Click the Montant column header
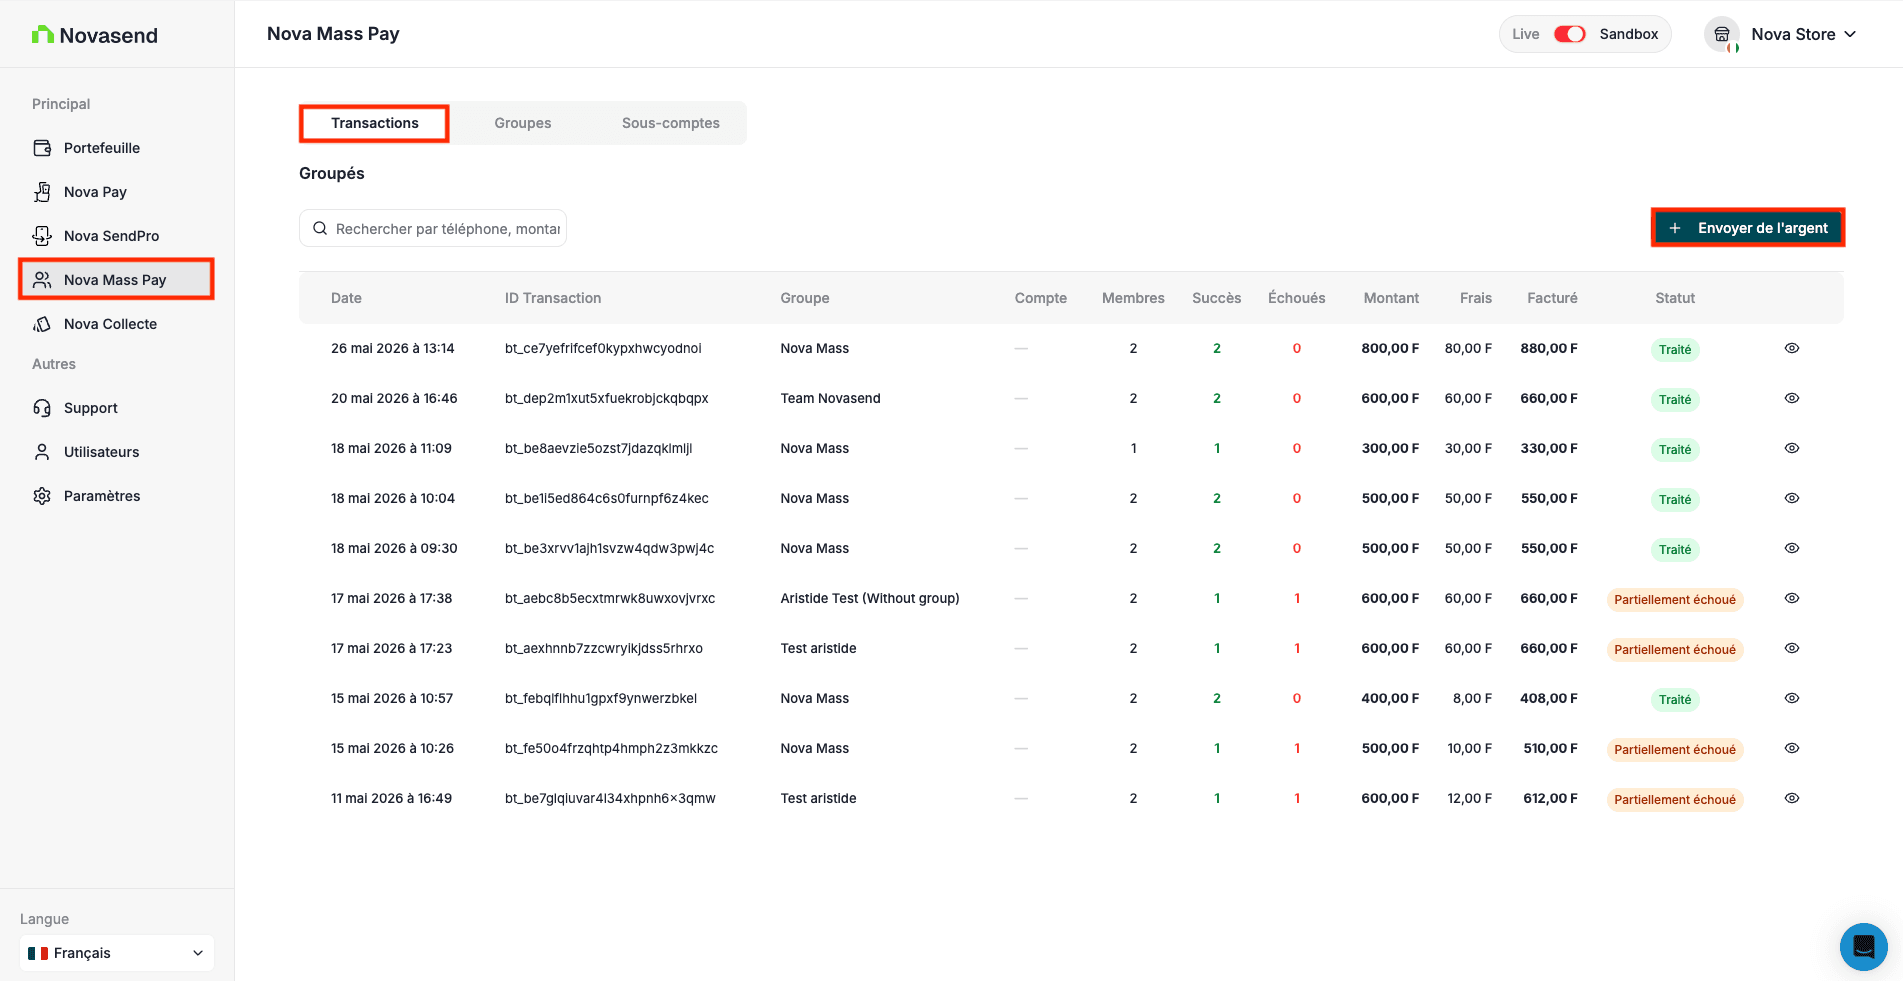The width and height of the screenshot is (1903, 981). [x=1391, y=298]
